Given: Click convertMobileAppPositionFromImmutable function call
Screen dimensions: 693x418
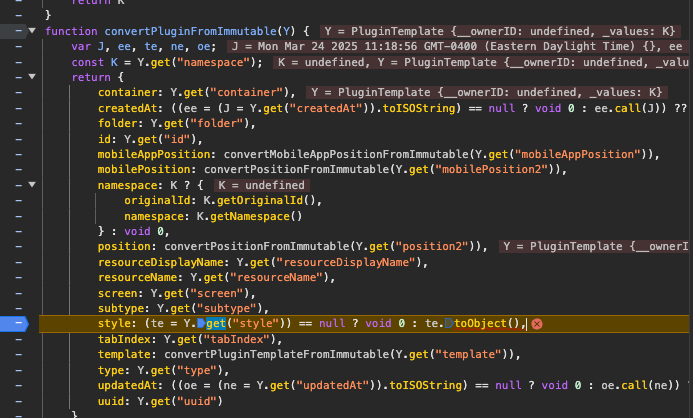Looking at the screenshot, I should [x=346, y=154].
